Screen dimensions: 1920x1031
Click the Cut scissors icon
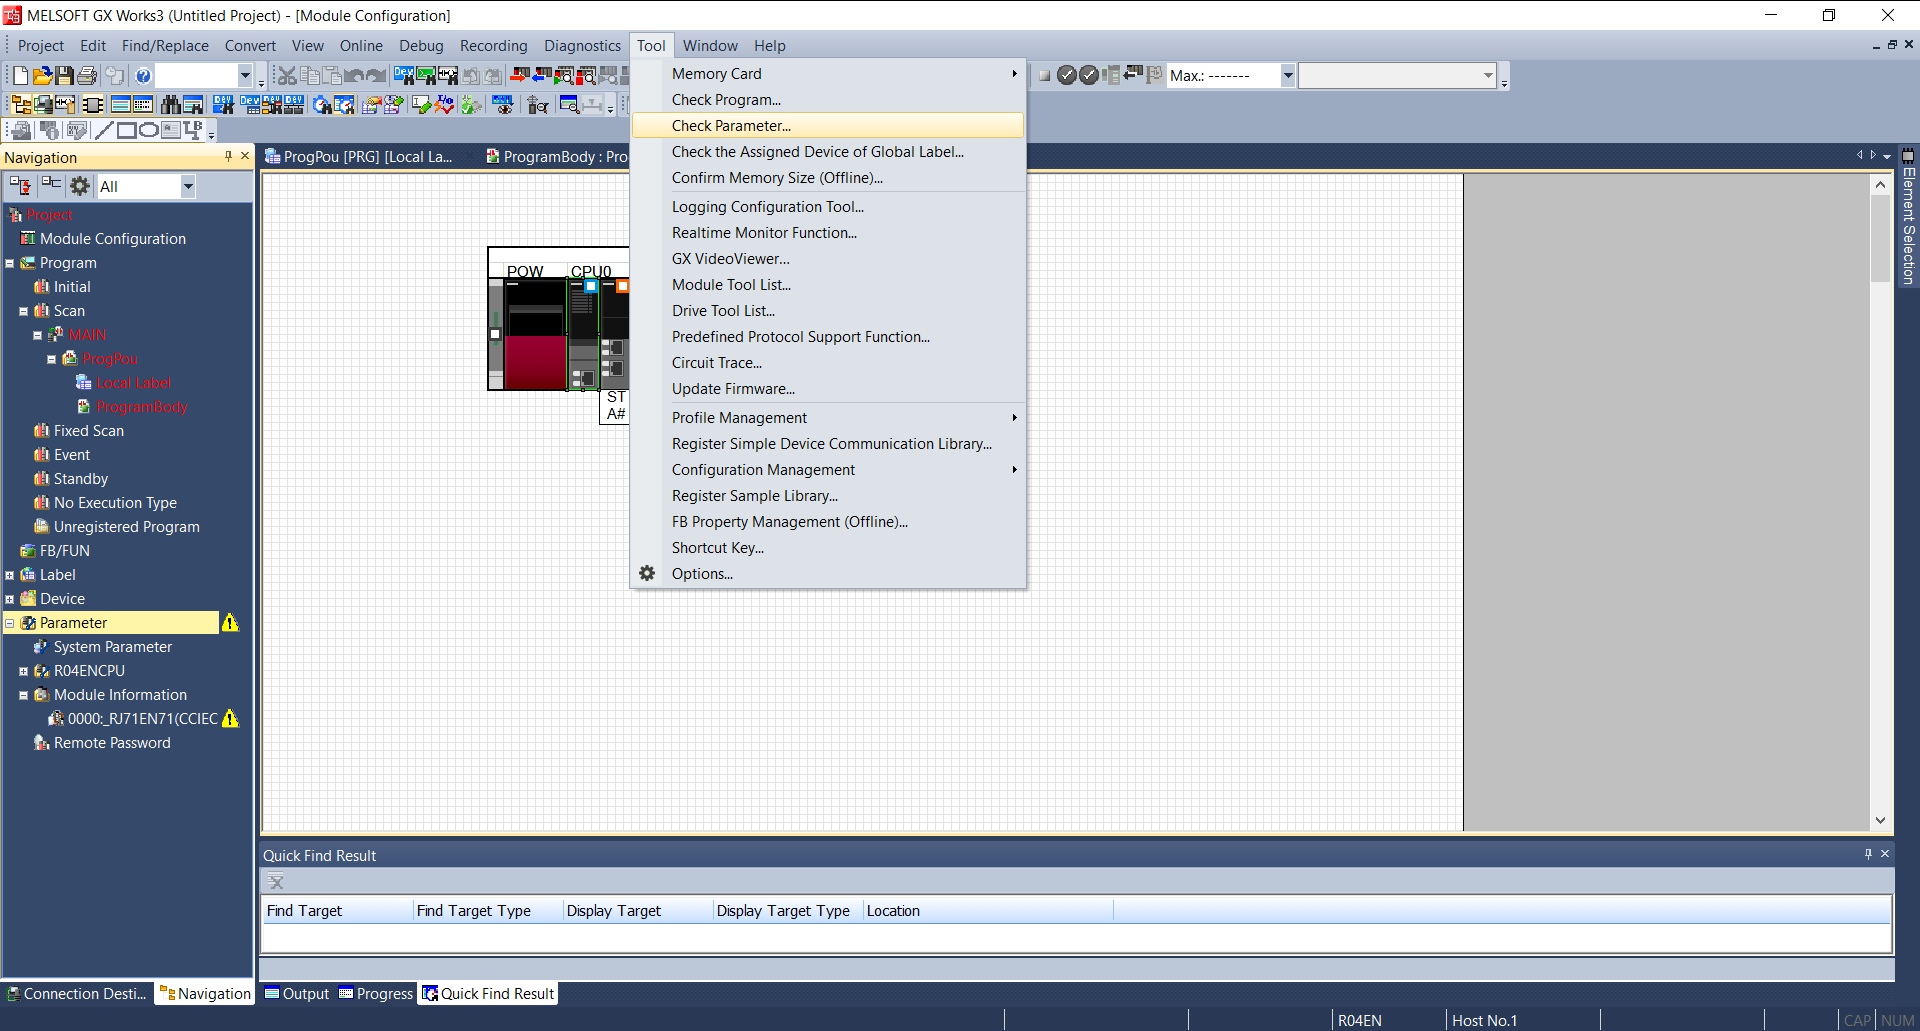[x=287, y=75]
